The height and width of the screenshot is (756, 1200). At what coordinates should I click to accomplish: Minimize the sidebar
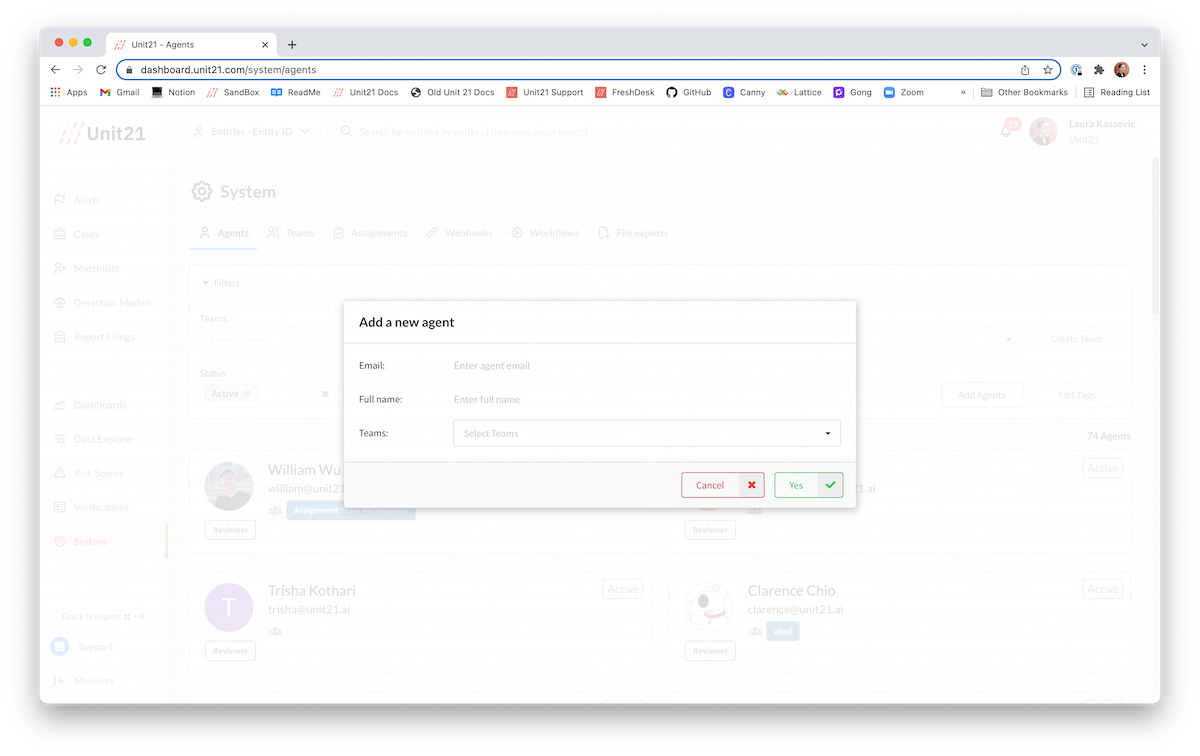(85, 681)
